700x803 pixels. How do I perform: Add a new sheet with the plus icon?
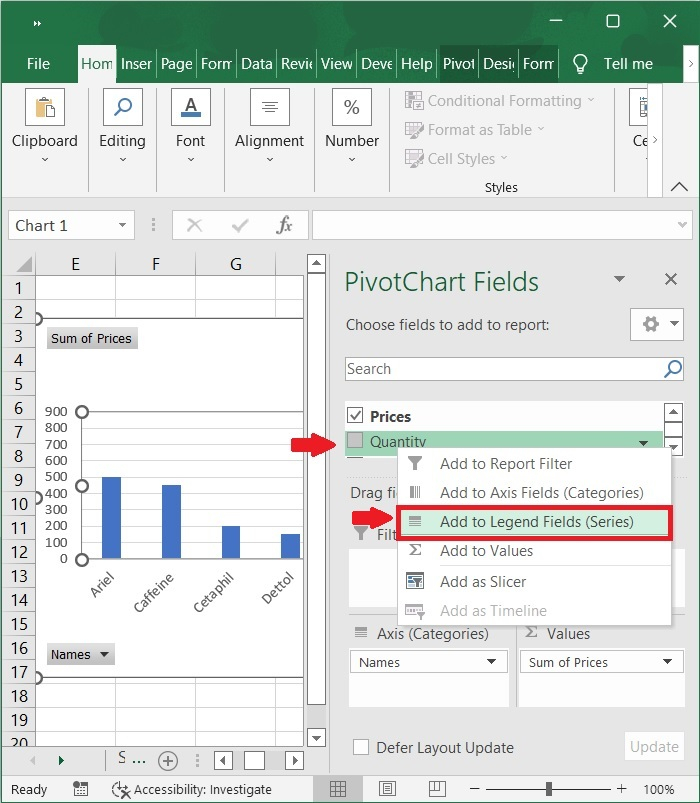point(168,760)
